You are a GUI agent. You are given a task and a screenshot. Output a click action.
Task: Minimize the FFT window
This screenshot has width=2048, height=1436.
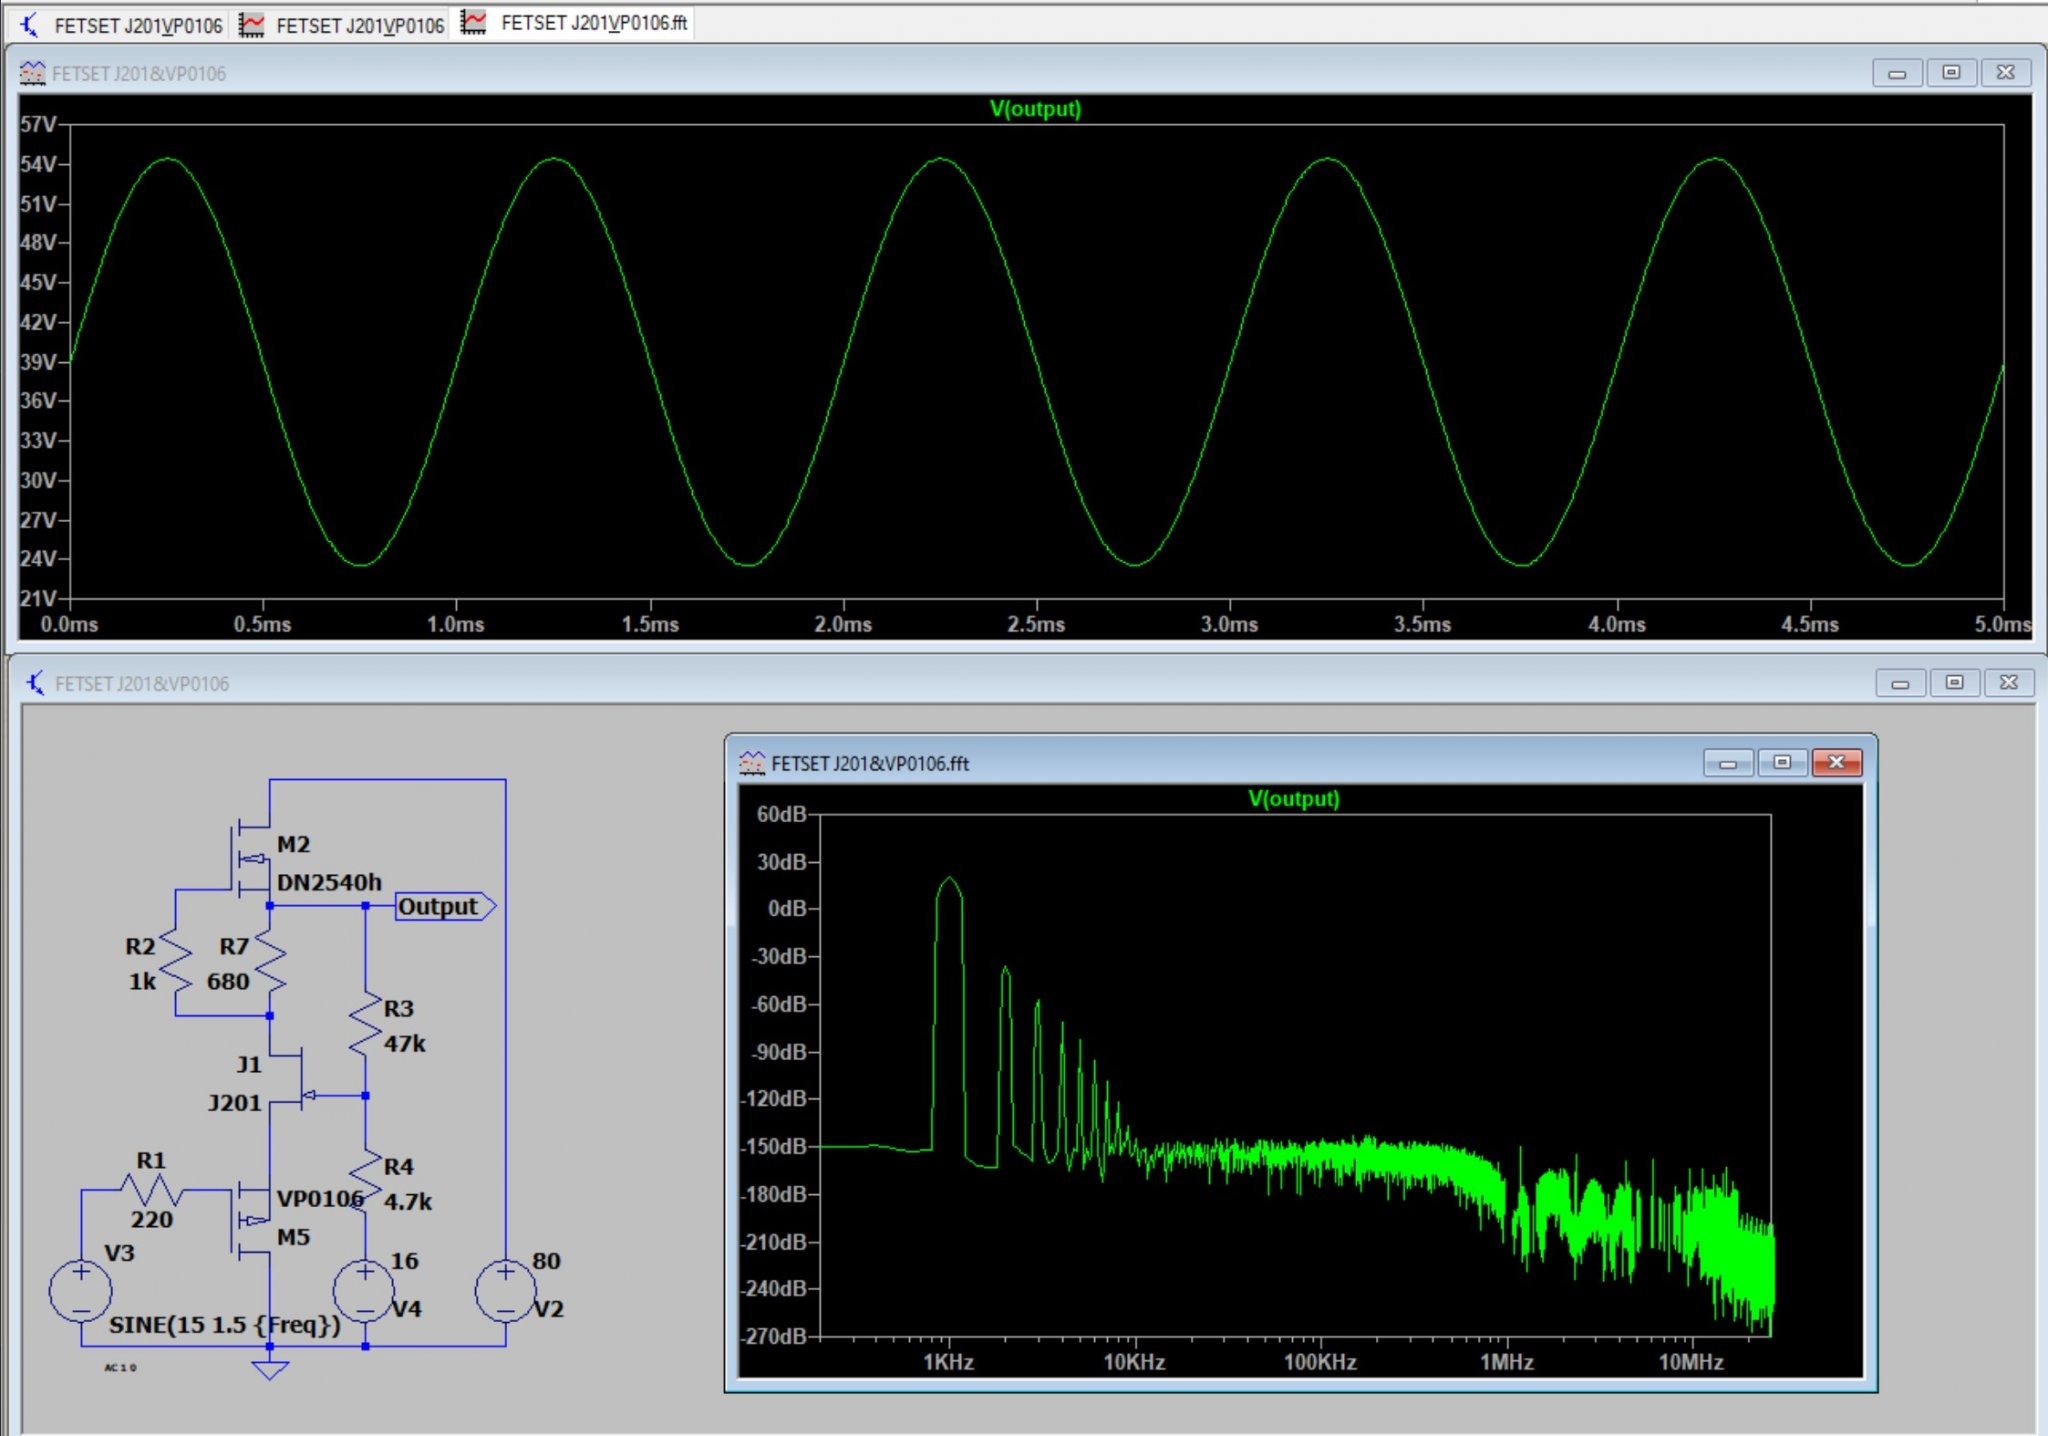pyautogui.click(x=1728, y=763)
